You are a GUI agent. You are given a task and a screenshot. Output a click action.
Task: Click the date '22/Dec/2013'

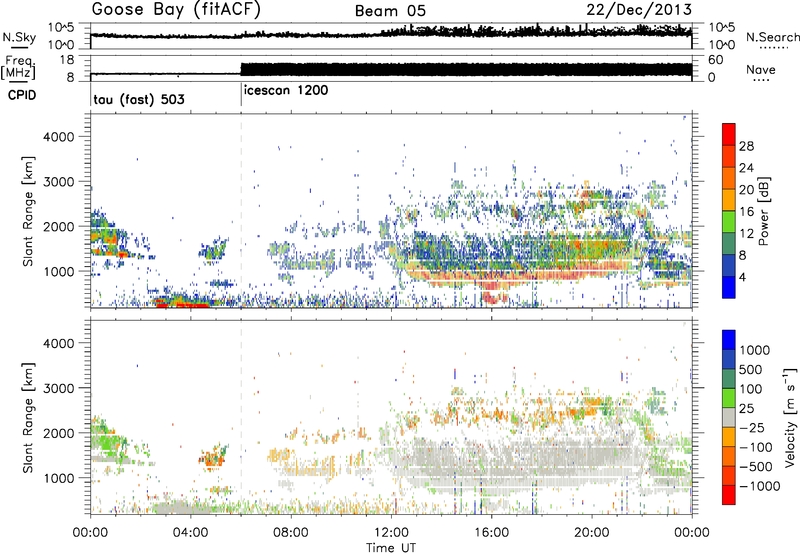pos(639,10)
